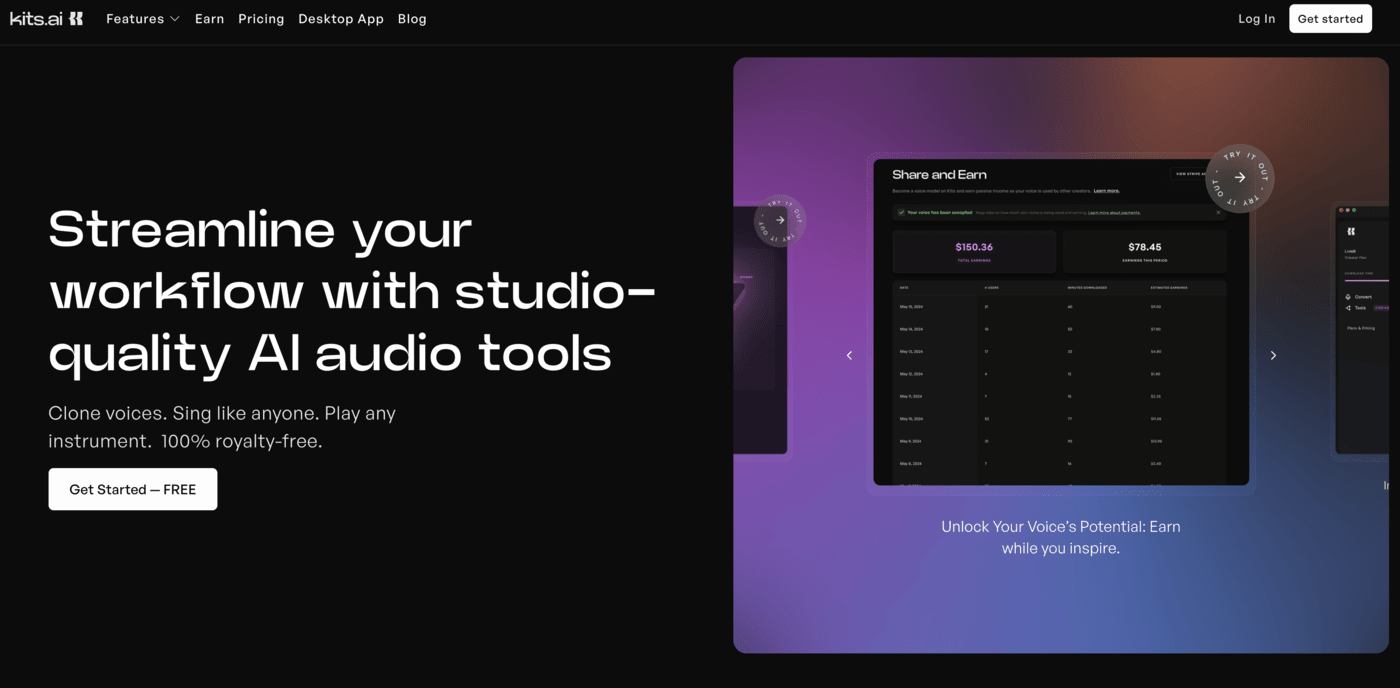The width and height of the screenshot is (1400, 688).
Task: Open the Desktop App nav link
Action: click(x=341, y=18)
